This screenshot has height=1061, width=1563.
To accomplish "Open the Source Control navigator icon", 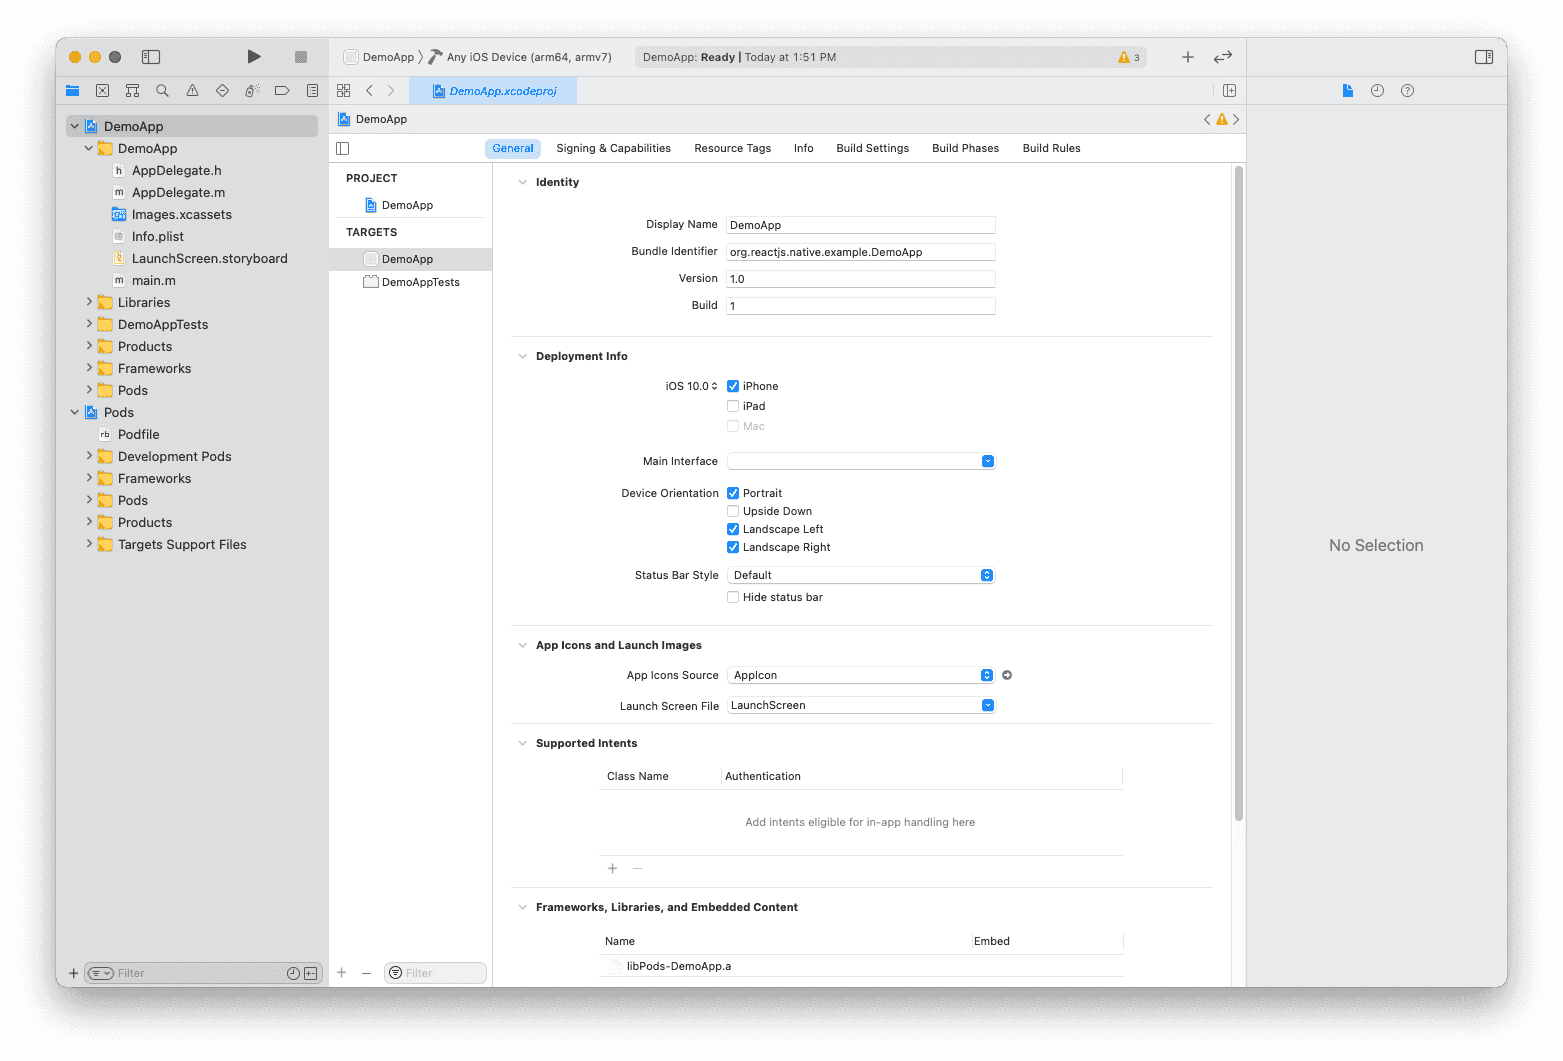I will (x=102, y=91).
